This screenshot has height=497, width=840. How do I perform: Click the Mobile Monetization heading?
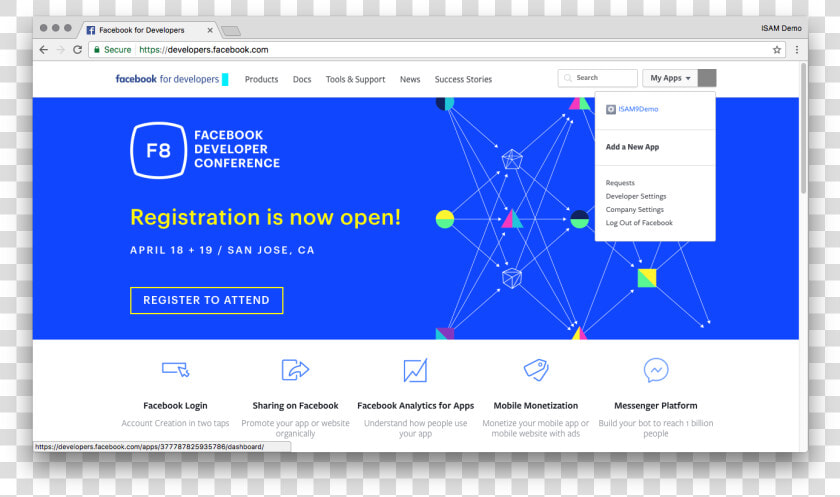536,405
